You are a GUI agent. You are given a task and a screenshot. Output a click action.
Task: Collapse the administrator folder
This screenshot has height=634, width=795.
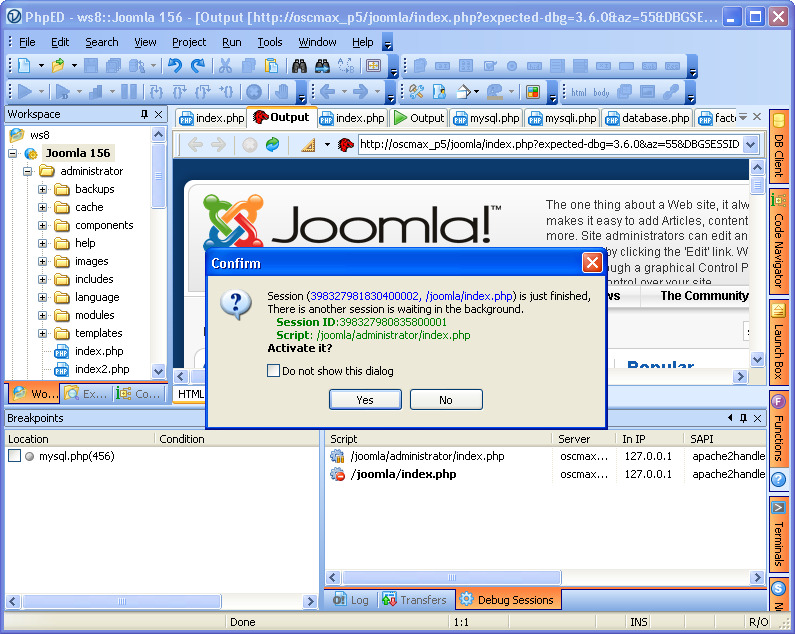[27, 171]
